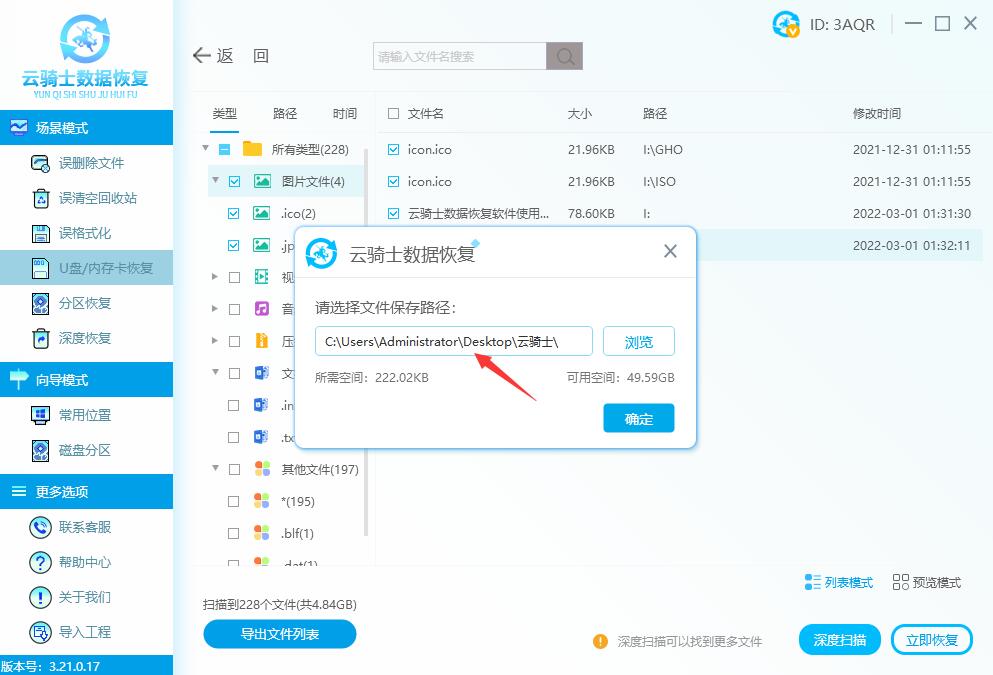Viewport: 993px width, 675px height.
Task: Click the file save path input field
Action: [x=453, y=341]
